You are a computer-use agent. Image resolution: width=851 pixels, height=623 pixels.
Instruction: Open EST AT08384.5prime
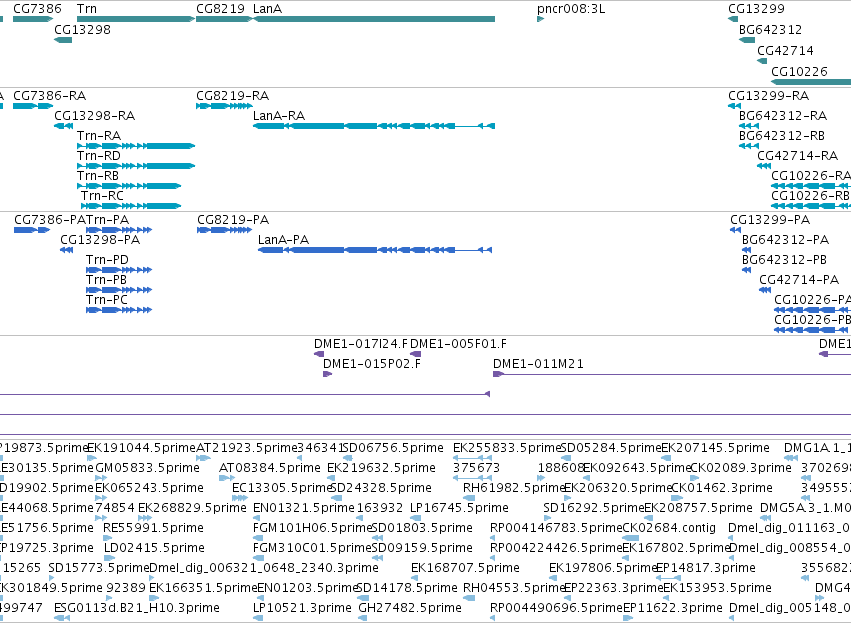227,479
